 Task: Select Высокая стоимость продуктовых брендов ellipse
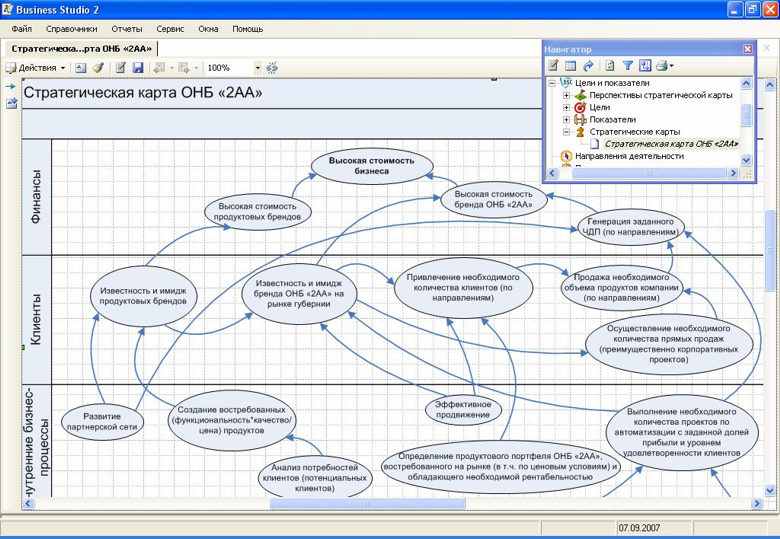point(258,212)
